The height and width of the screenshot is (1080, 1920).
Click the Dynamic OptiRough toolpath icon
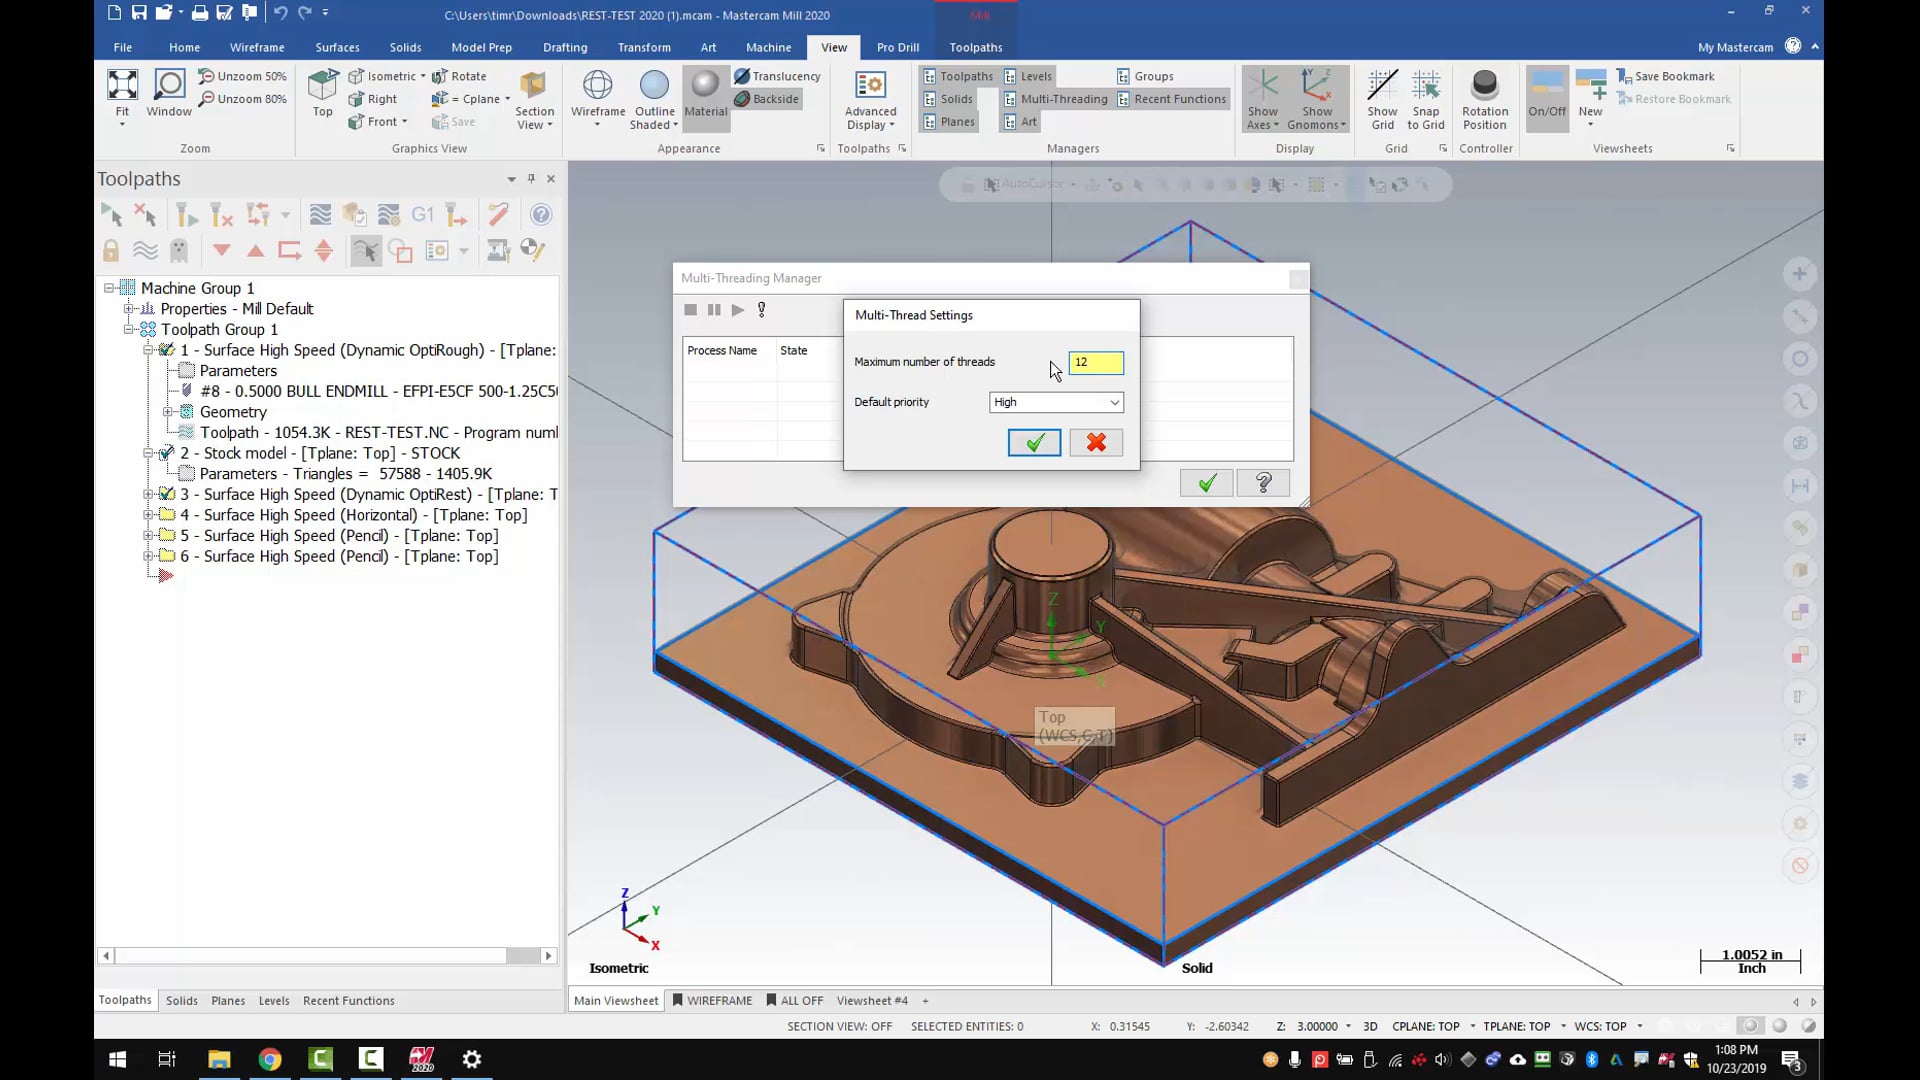tap(167, 349)
